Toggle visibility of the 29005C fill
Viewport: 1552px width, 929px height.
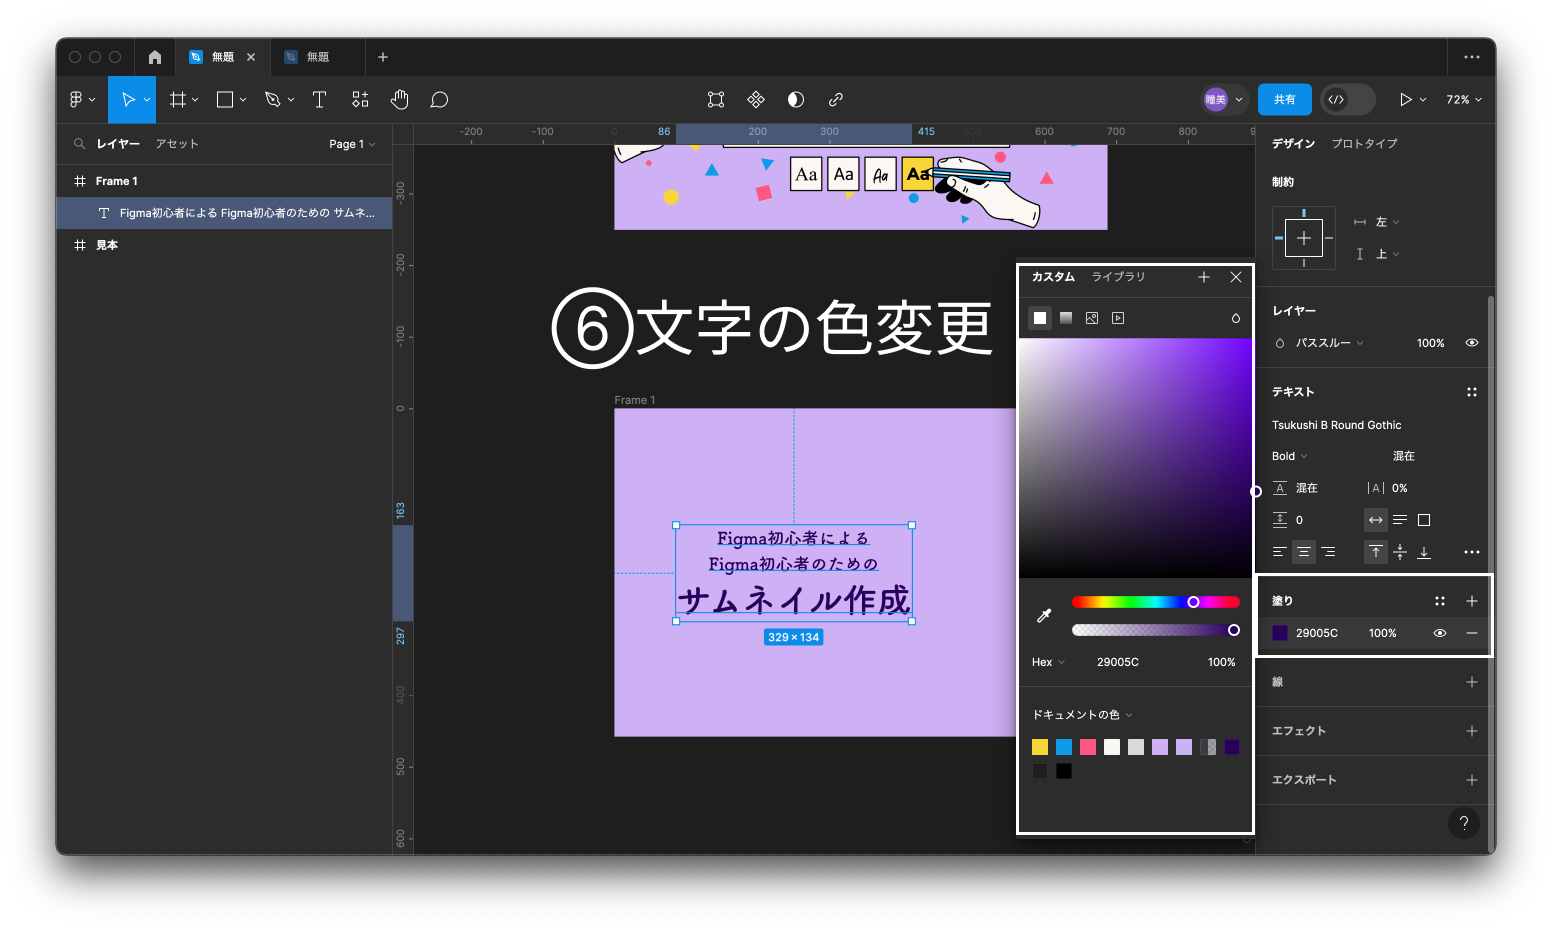coord(1440,633)
